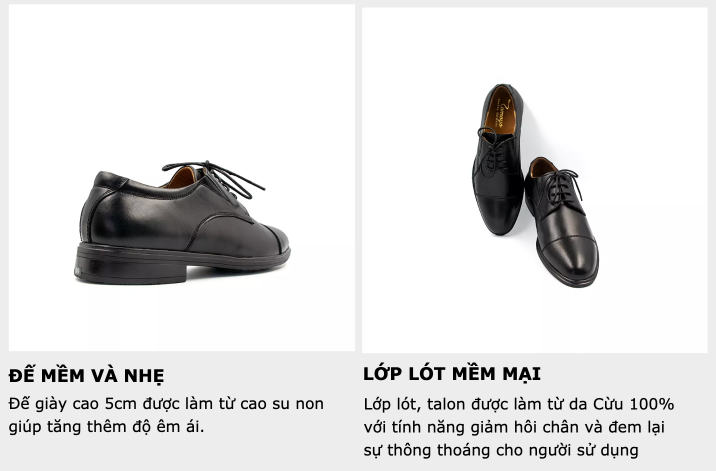Click the heading ĐẾ MỀM VÀ NHẸ
The image size is (716, 471).
tap(86, 375)
